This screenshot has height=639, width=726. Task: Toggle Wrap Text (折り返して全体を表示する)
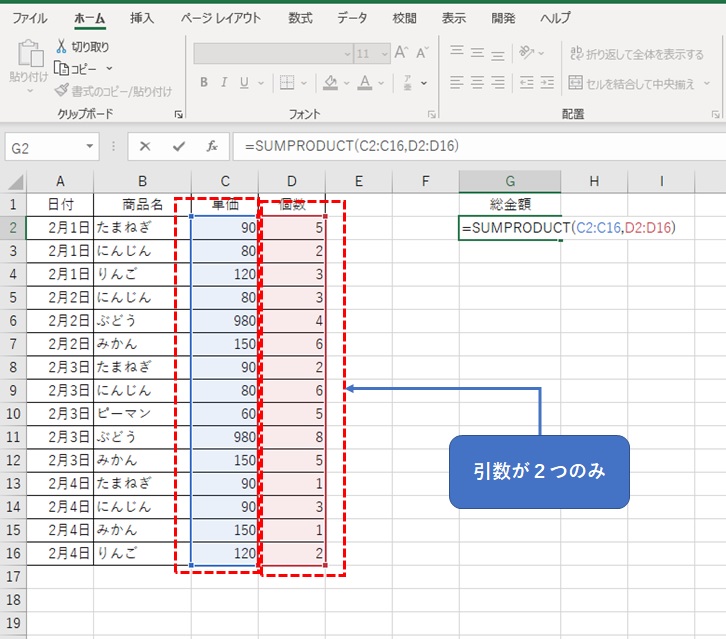coord(637,54)
